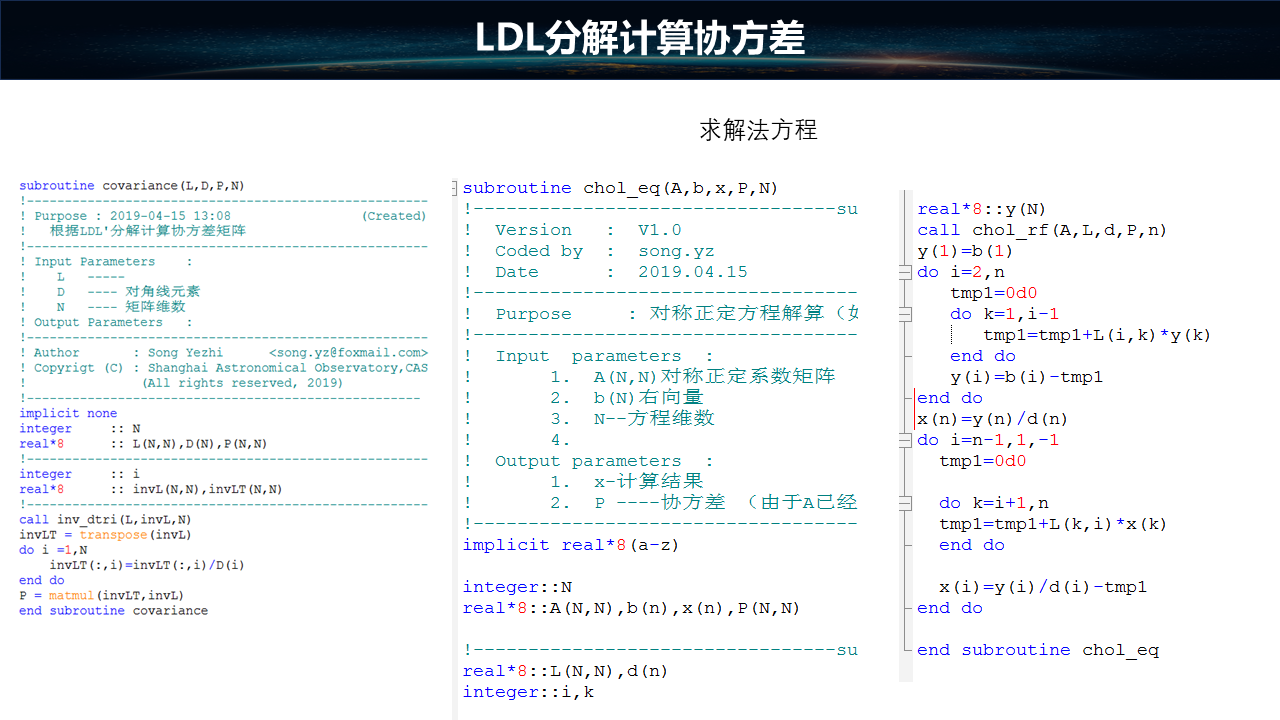Collapse the subroutine chol_eq fold marker
The height and width of the screenshot is (720, 1280).
tap(455, 188)
